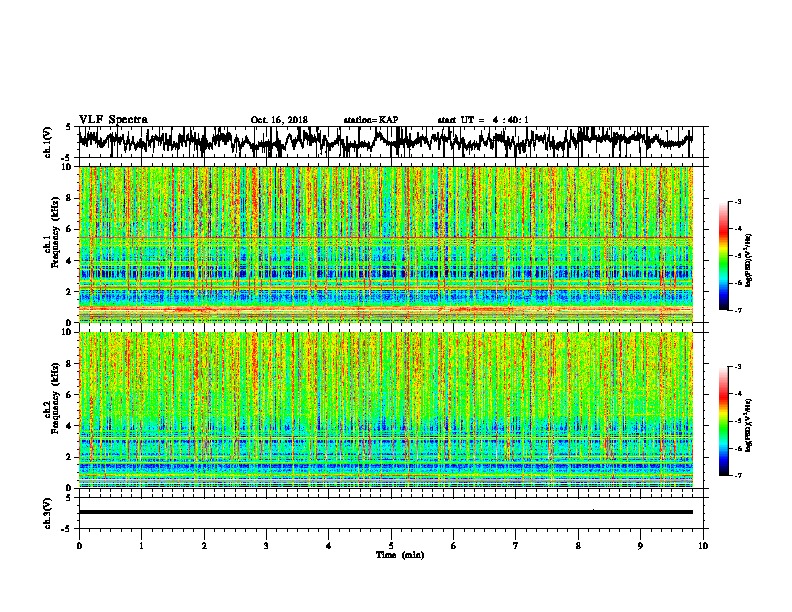This screenshot has width=792, height=612.
Task: Click the ch.1 colorbar log(PSD) unit label
Action: [x=748, y=261]
